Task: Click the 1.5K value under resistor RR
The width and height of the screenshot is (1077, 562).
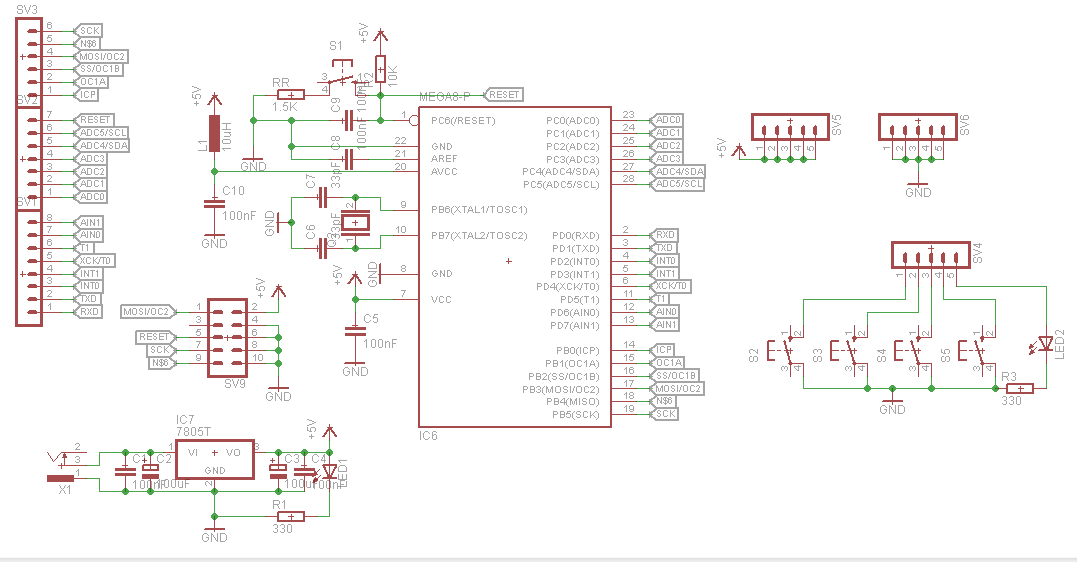Action: (x=284, y=107)
